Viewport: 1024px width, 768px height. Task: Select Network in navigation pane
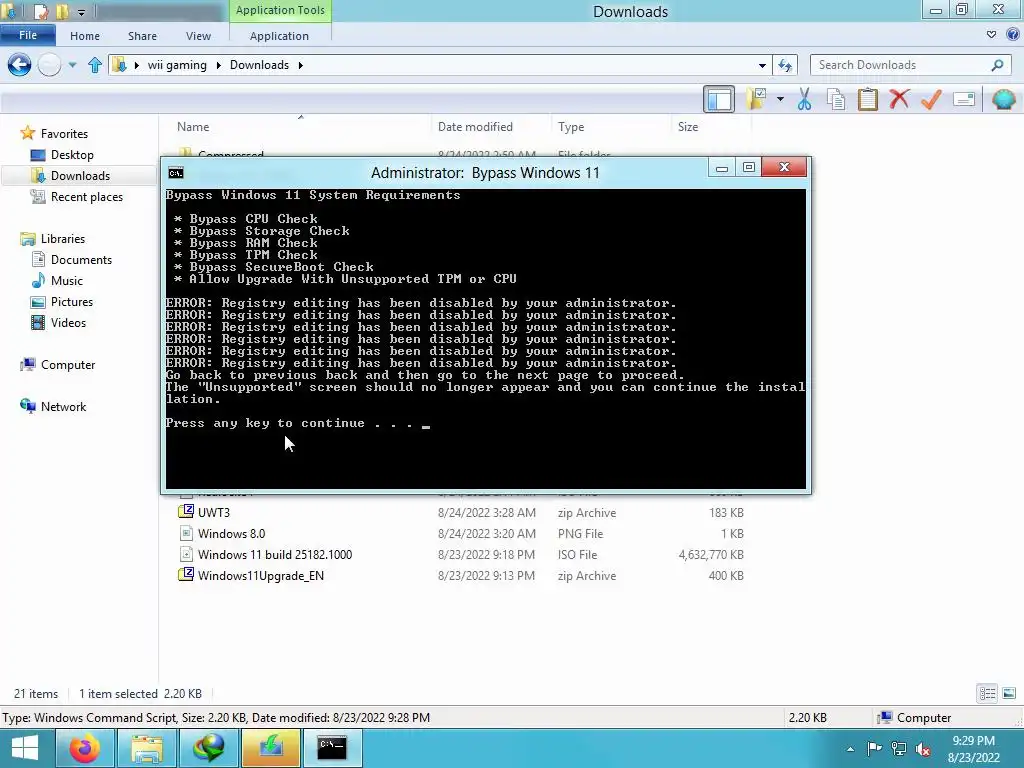63,406
